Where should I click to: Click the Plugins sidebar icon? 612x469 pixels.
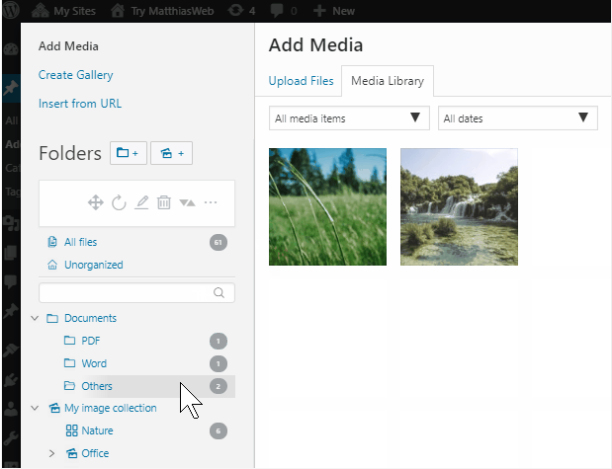click(x=11, y=380)
